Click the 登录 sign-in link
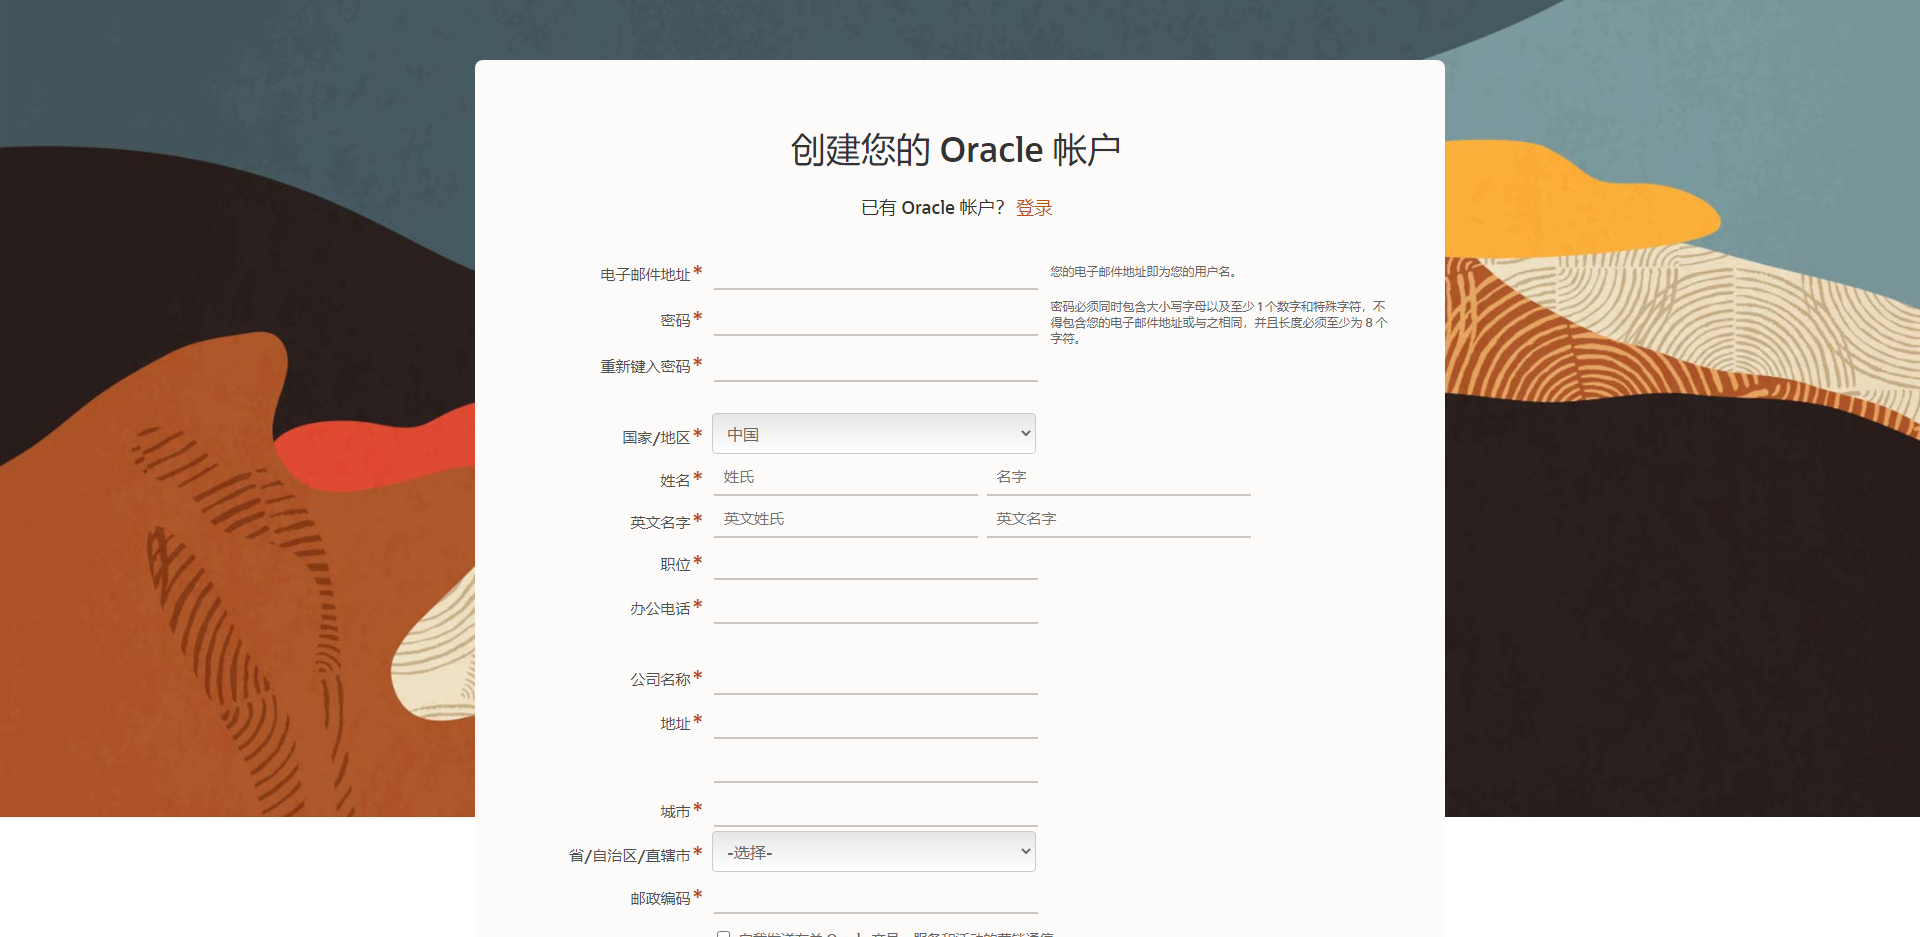The height and width of the screenshot is (937, 1920). (x=1034, y=208)
